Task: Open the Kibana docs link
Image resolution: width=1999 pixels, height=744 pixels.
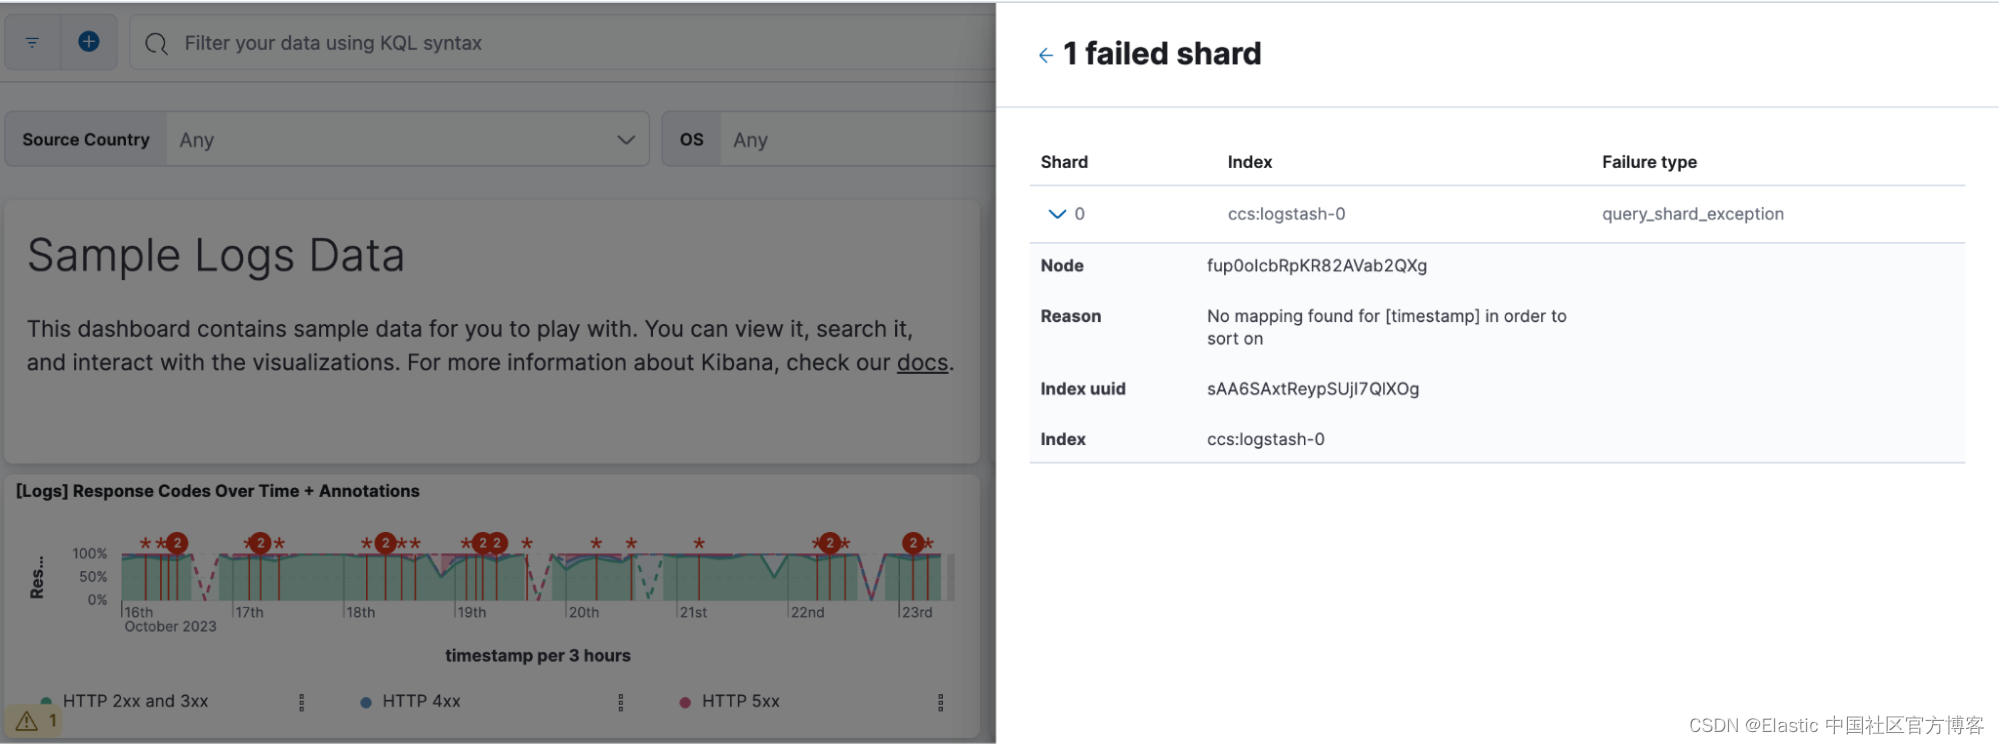Action: tap(922, 362)
